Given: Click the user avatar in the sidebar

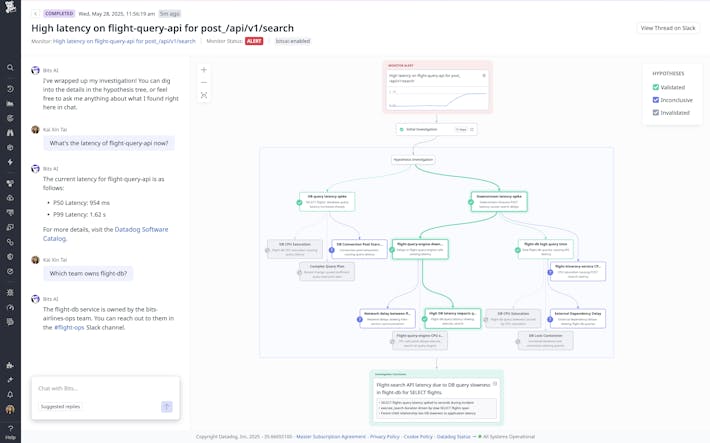Looking at the screenshot, I should pos(10,410).
